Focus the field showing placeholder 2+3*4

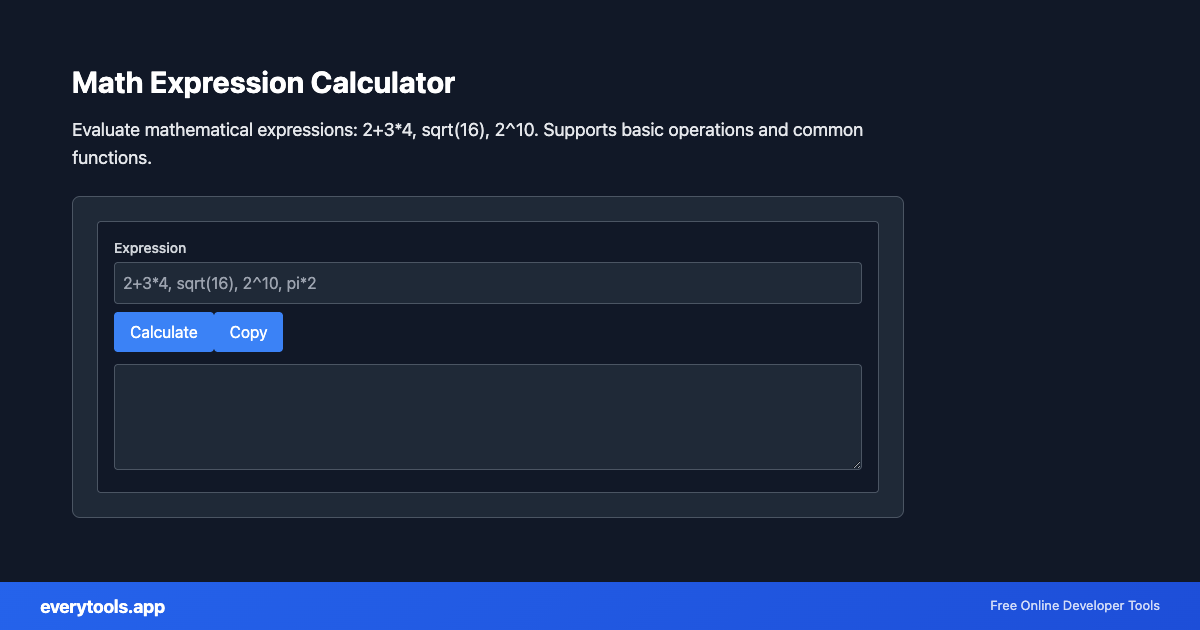tap(487, 282)
